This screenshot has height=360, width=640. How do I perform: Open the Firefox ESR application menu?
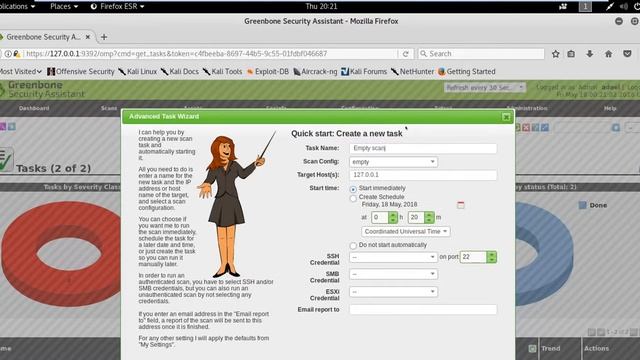coord(118,7)
